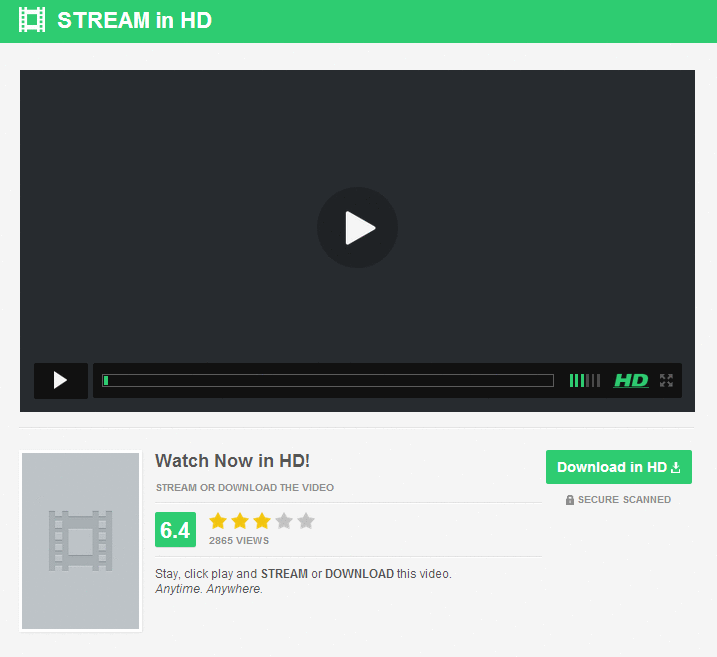Adjust the volume level bars
The height and width of the screenshot is (657, 717).
coord(585,380)
